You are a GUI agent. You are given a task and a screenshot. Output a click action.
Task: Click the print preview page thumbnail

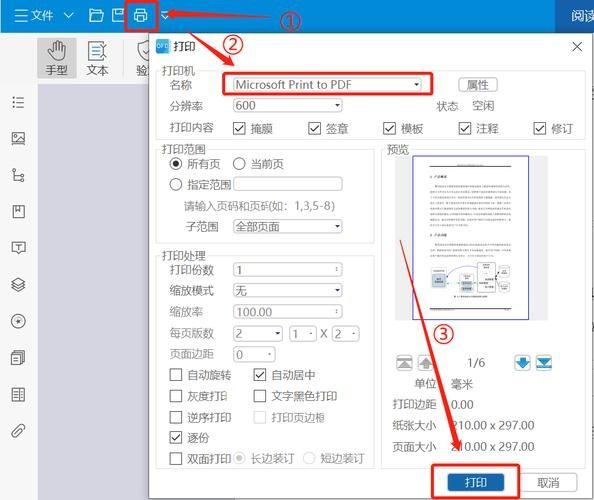coord(471,238)
